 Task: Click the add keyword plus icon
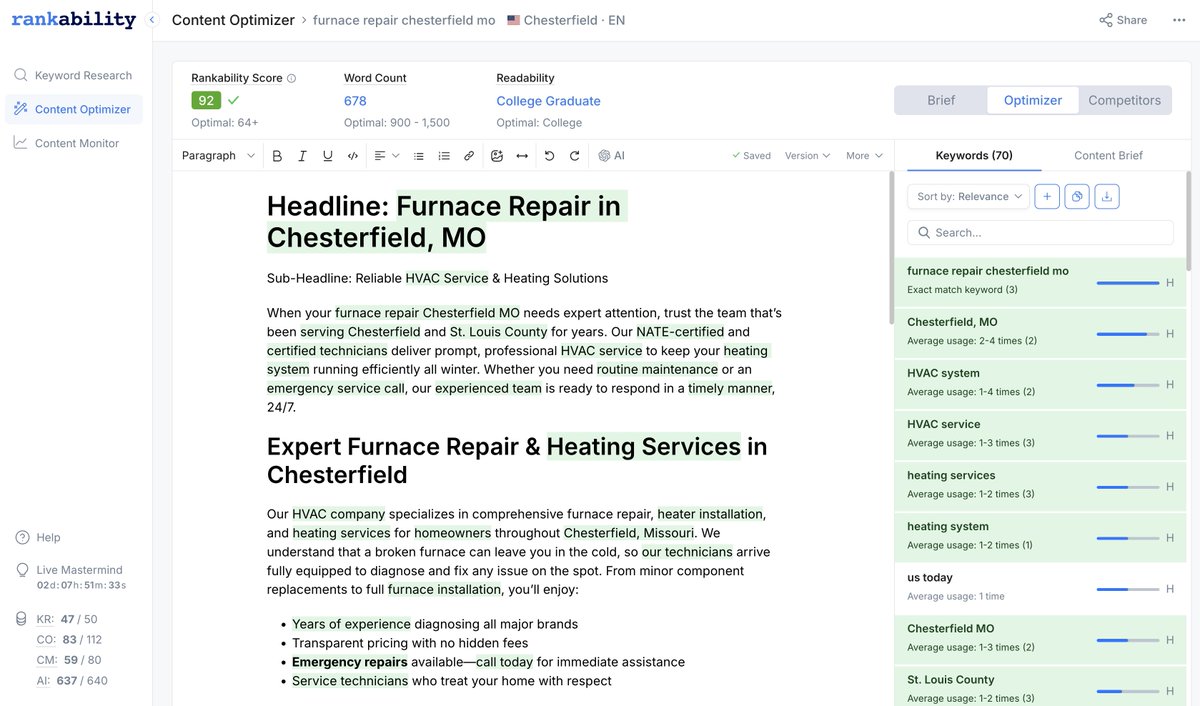coord(1047,197)
